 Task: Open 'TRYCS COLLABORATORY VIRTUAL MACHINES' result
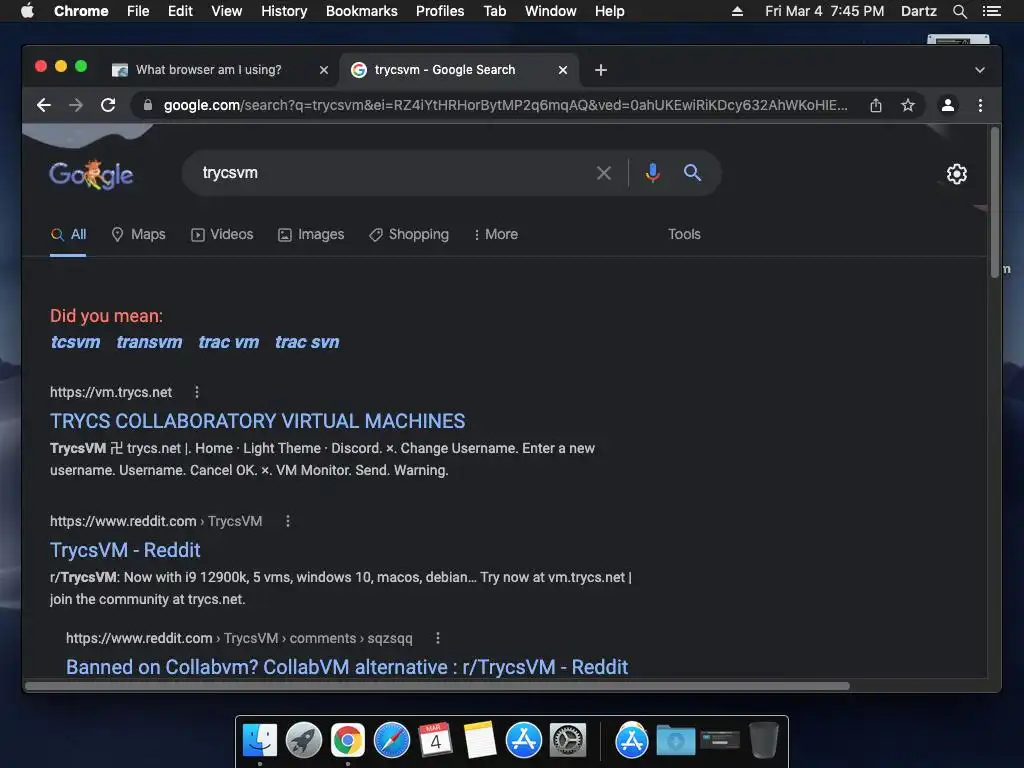coord(258,421)
